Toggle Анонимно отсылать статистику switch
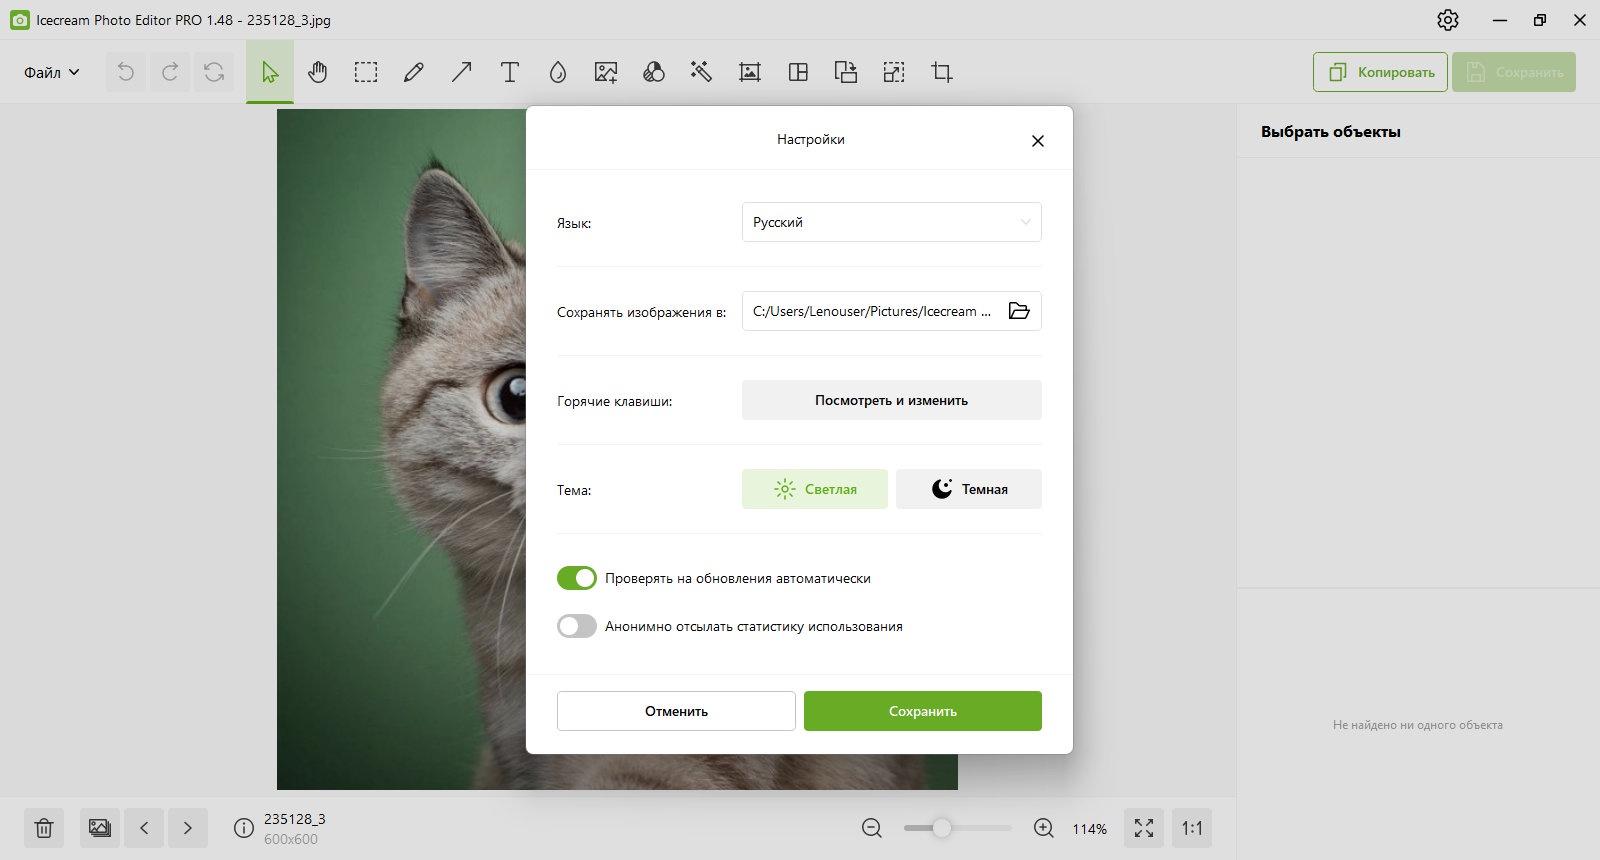Screen dimensions: 1600x860 point(577,626)
